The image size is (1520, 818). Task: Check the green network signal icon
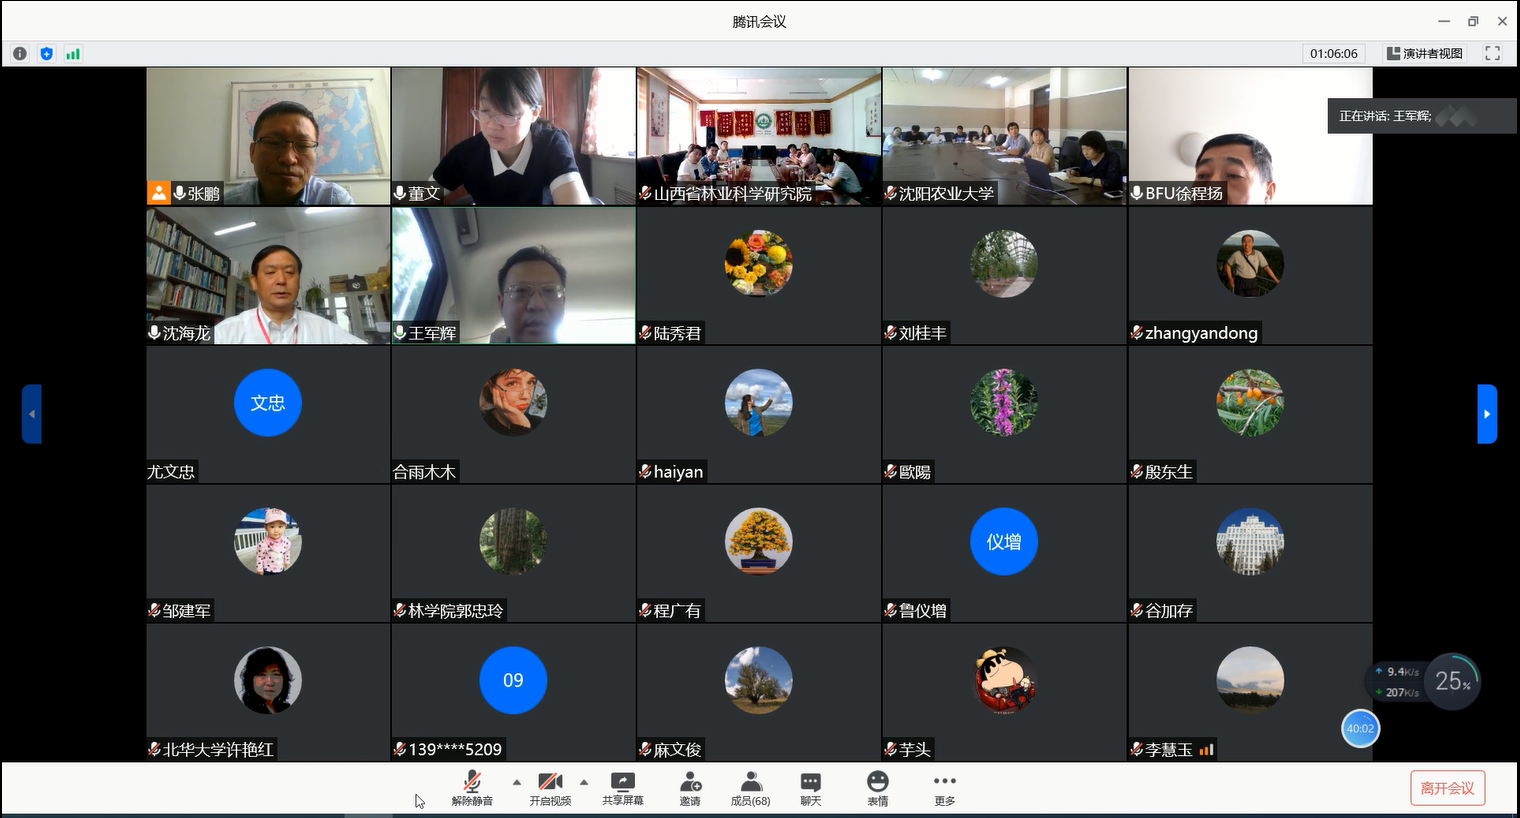pyautogui.click(x=73, y=54)
